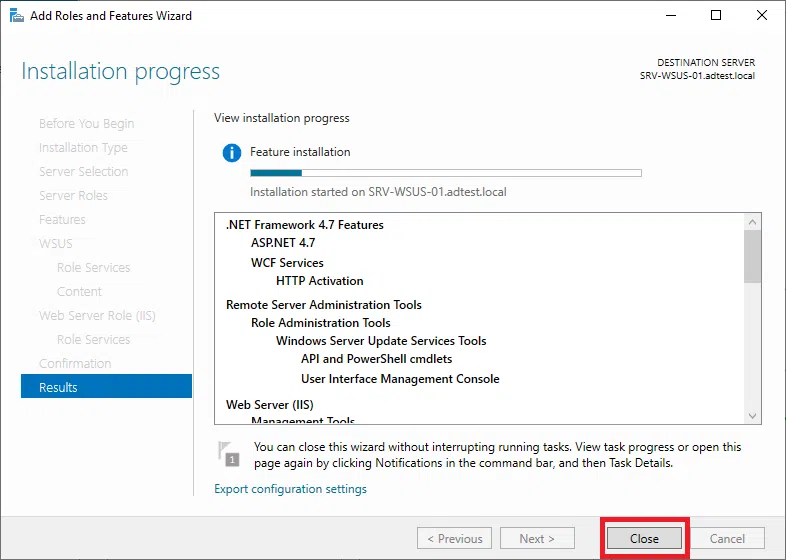Click the scroll up arrow in the feature list
Viewport: 786px width, 560px height.
pos(753,221)
